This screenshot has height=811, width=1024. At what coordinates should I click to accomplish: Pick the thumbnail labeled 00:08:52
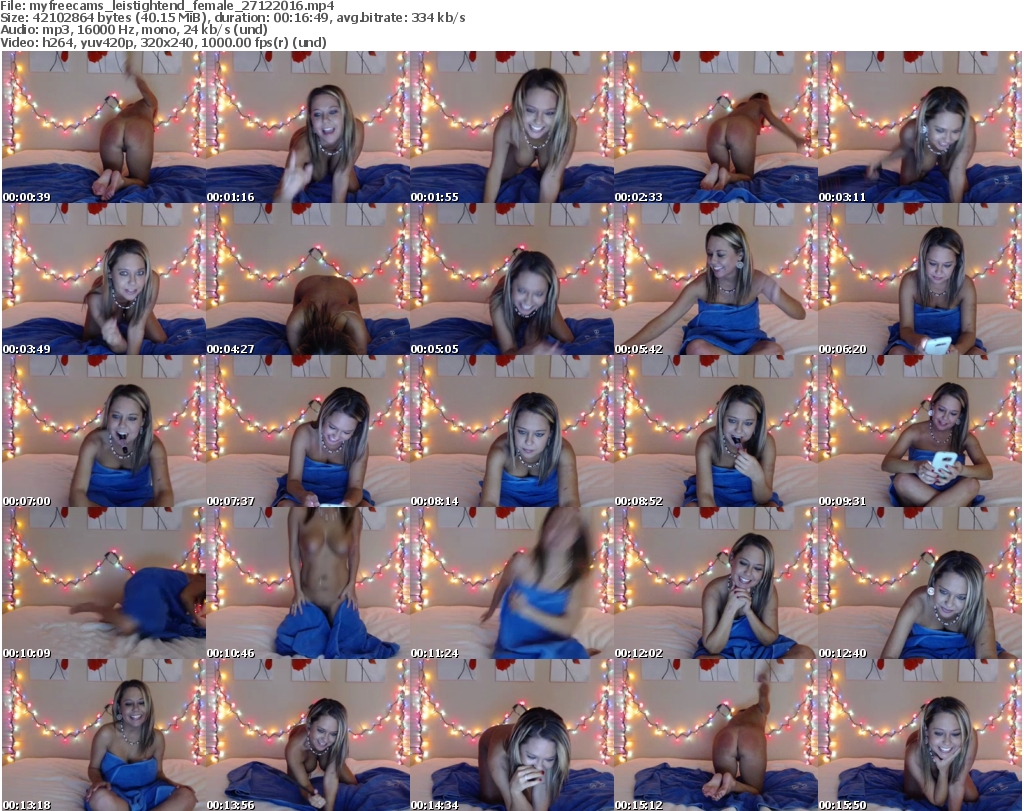tap(715, 431)
